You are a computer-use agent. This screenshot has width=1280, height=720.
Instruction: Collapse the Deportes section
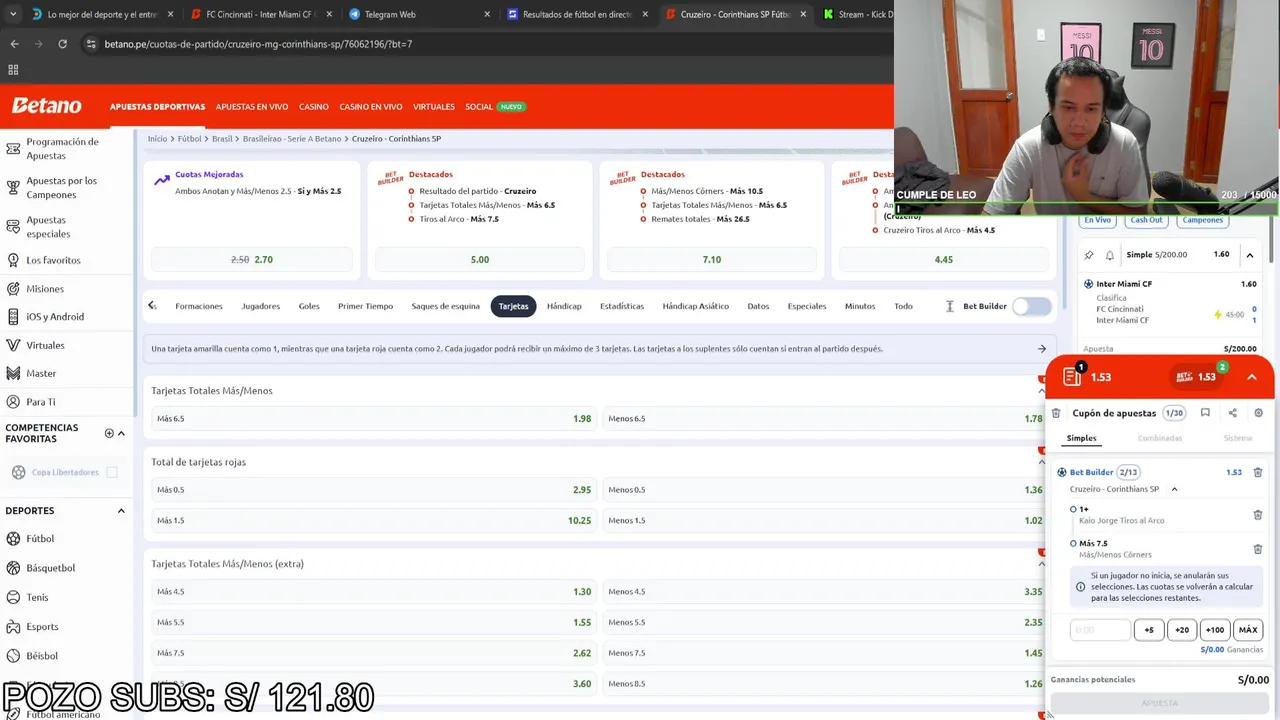point(121,511)
